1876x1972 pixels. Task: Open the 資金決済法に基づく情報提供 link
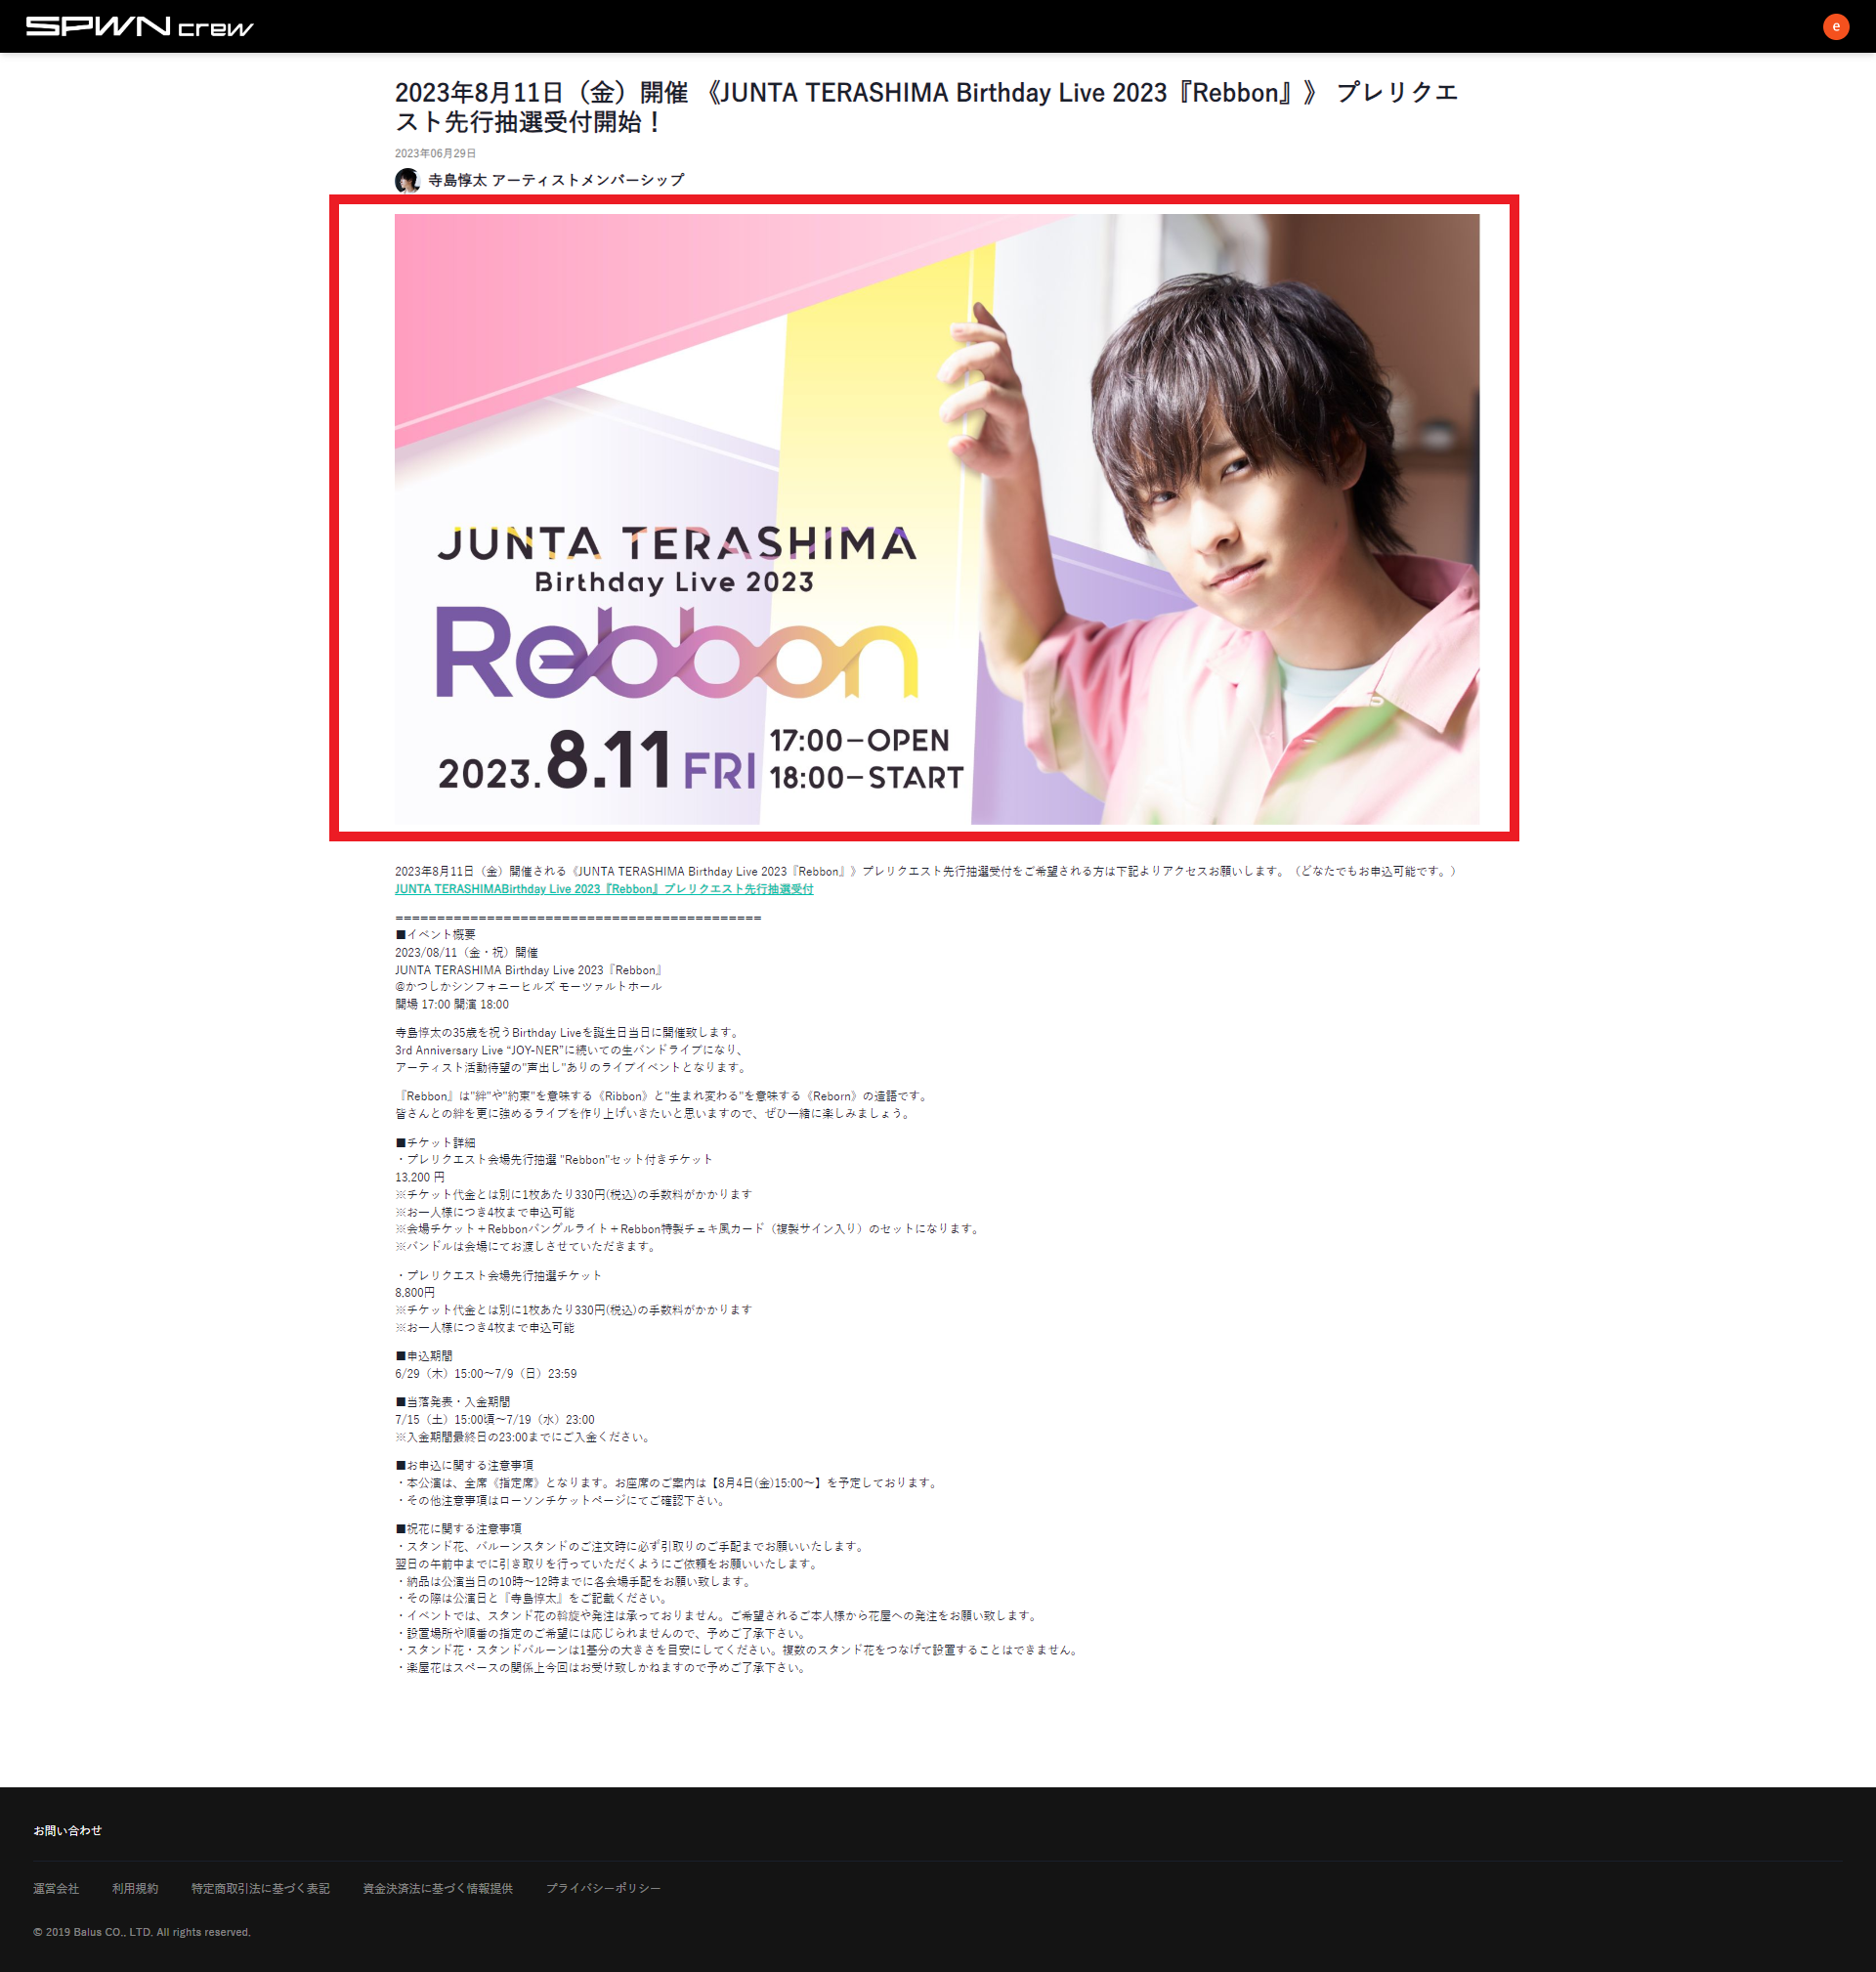[438, 1889]
